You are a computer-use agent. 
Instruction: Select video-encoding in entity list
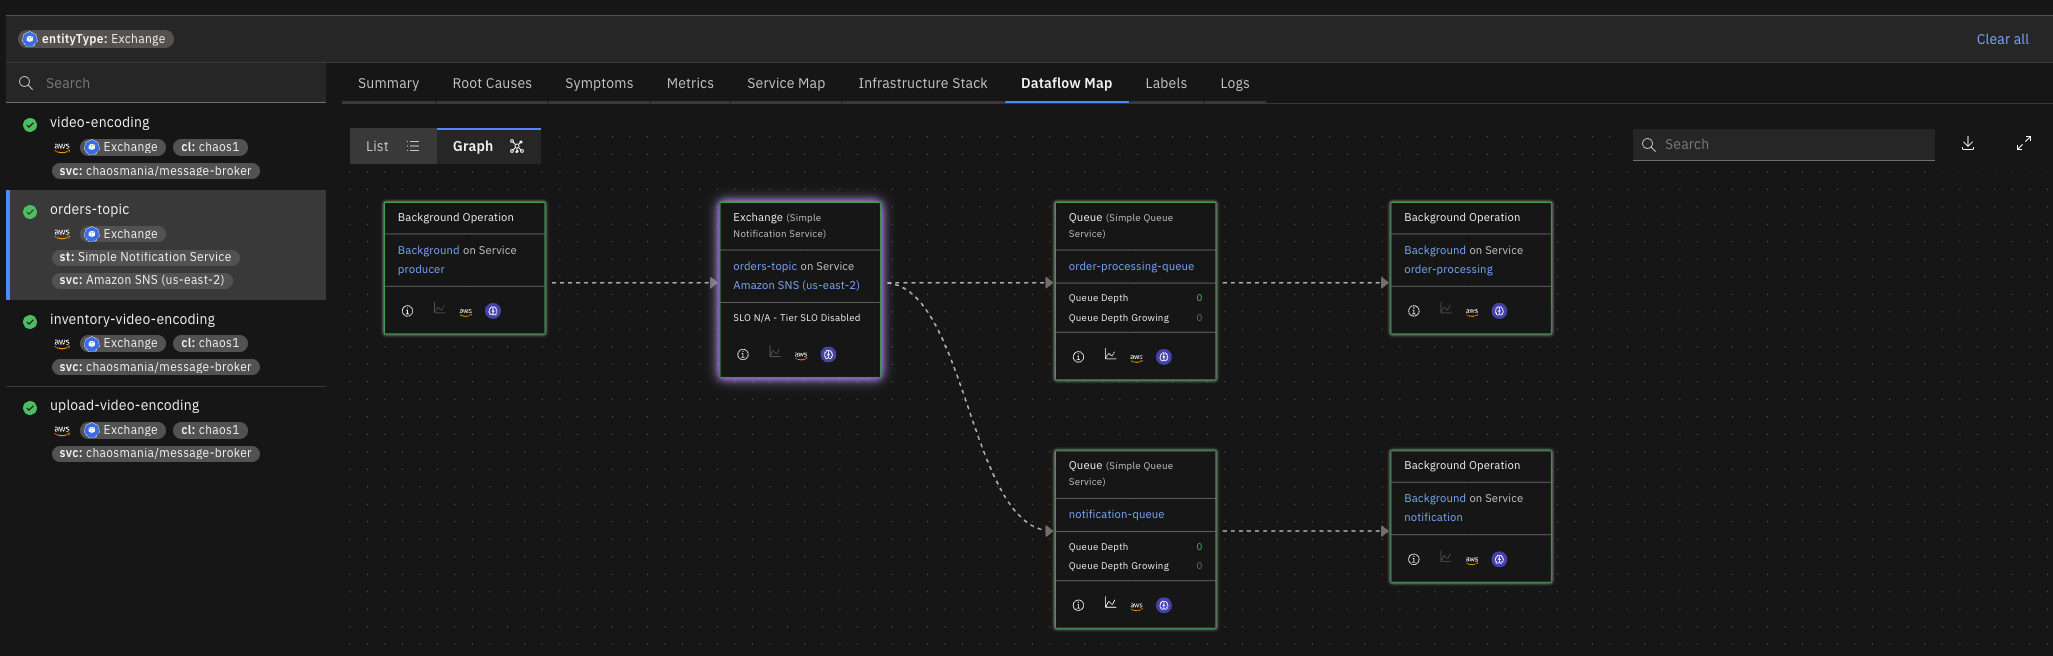(x=100, y=122)
